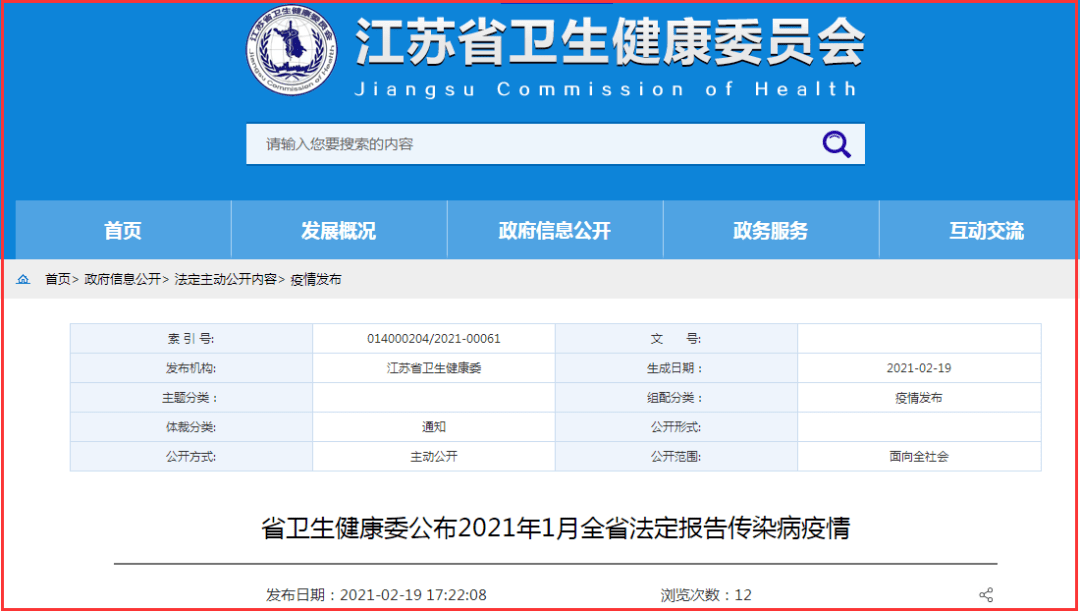1080x611 pixels.
Task: Click the index number 014000204/2021-00061
Action: pos(434,339)
